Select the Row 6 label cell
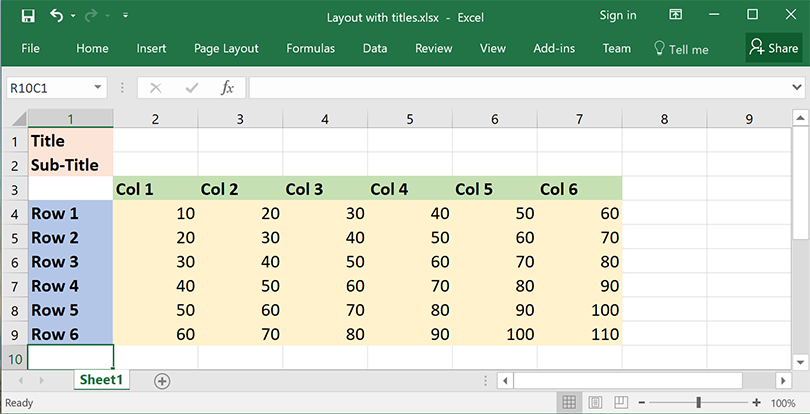Image resolution: width=810 pixels, height=414 pixels. (x=70, y=334)
